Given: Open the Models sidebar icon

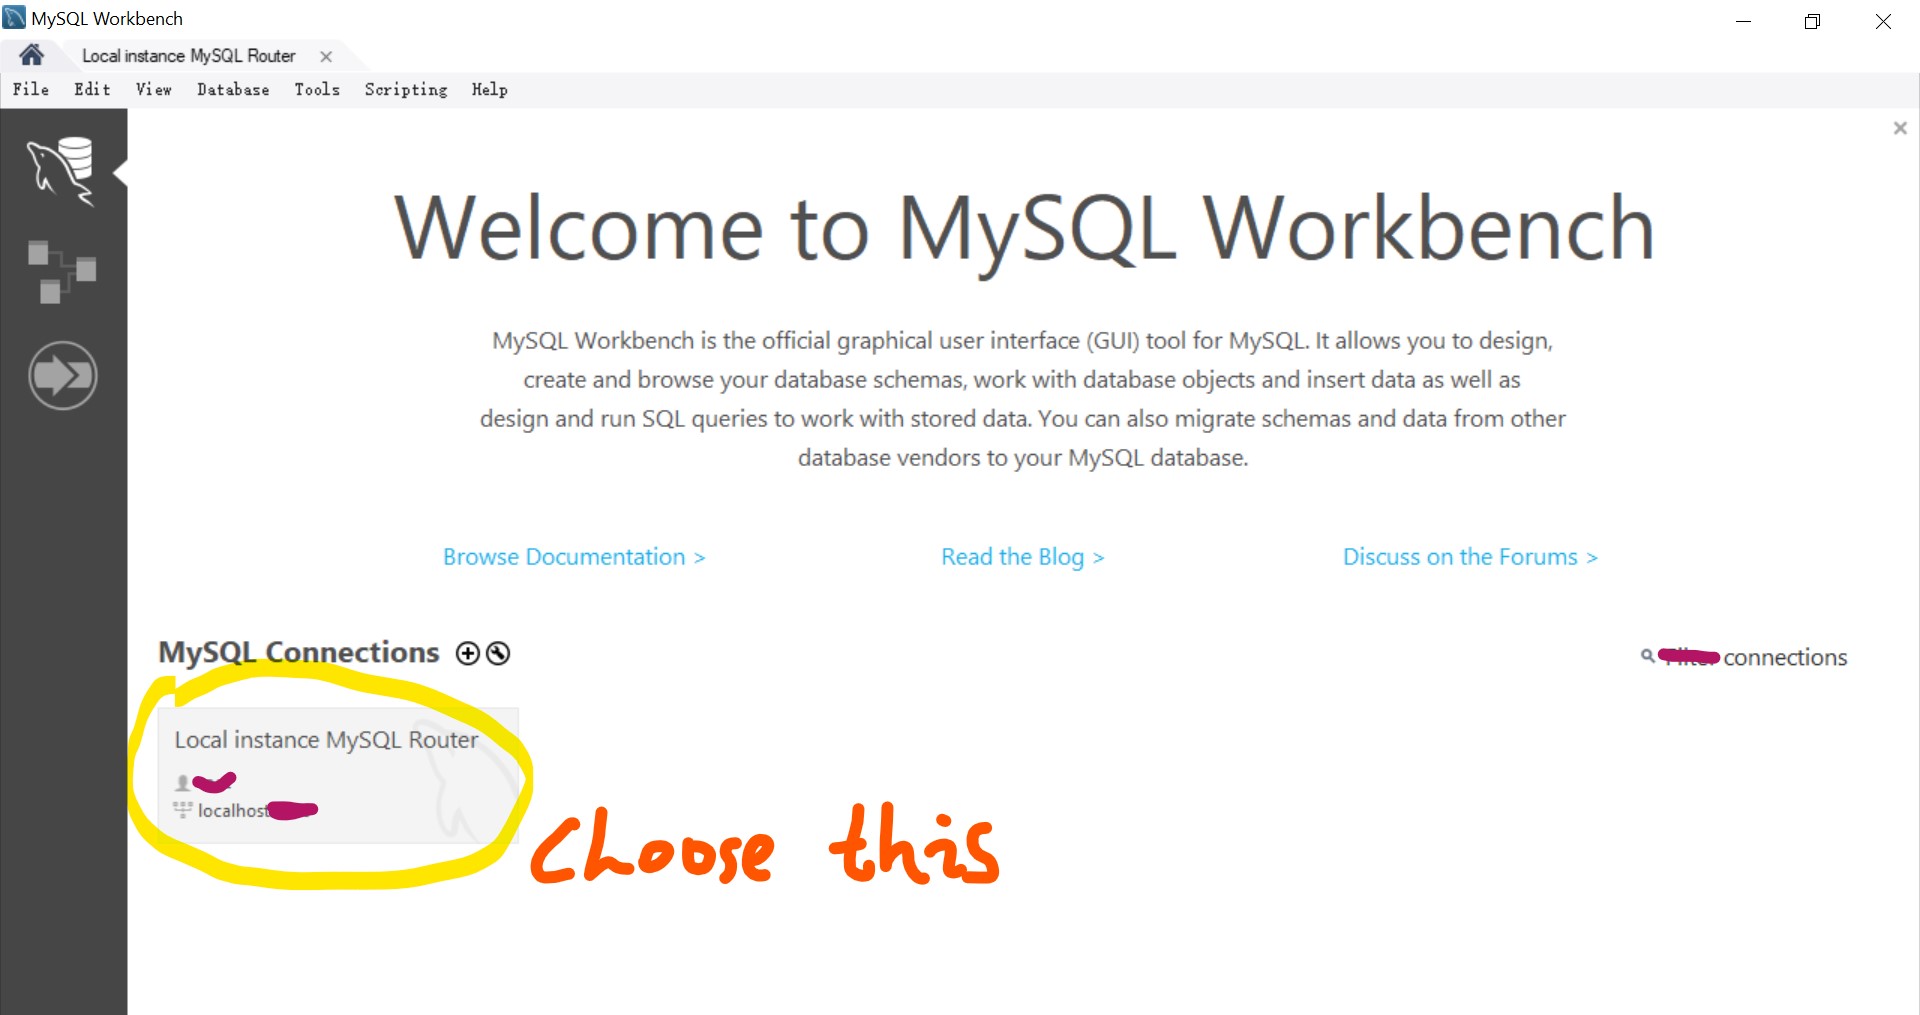Looking at the screenshot, I should click(62, 271).
